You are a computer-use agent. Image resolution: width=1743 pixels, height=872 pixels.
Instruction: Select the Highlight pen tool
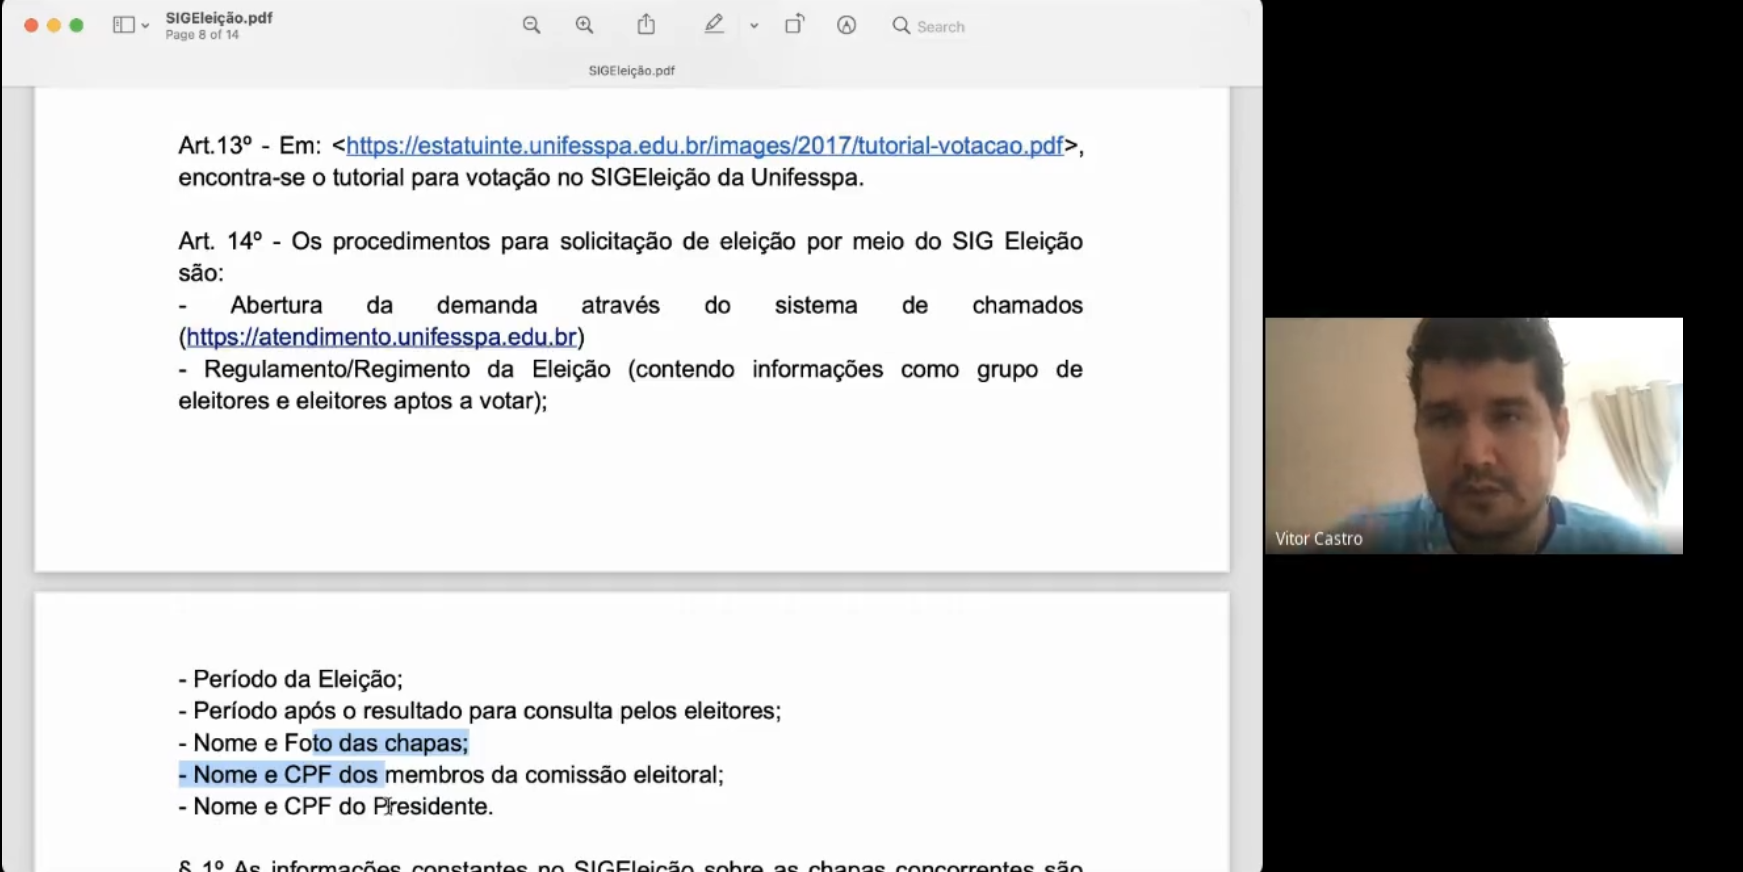tap(714, 25)
